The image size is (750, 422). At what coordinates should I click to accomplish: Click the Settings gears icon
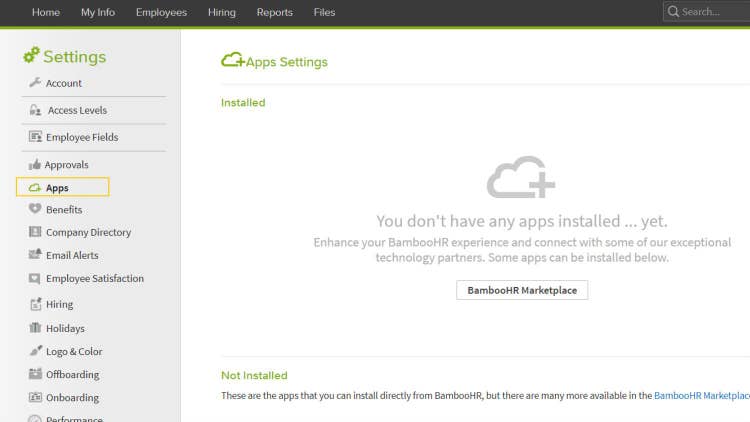32,55
